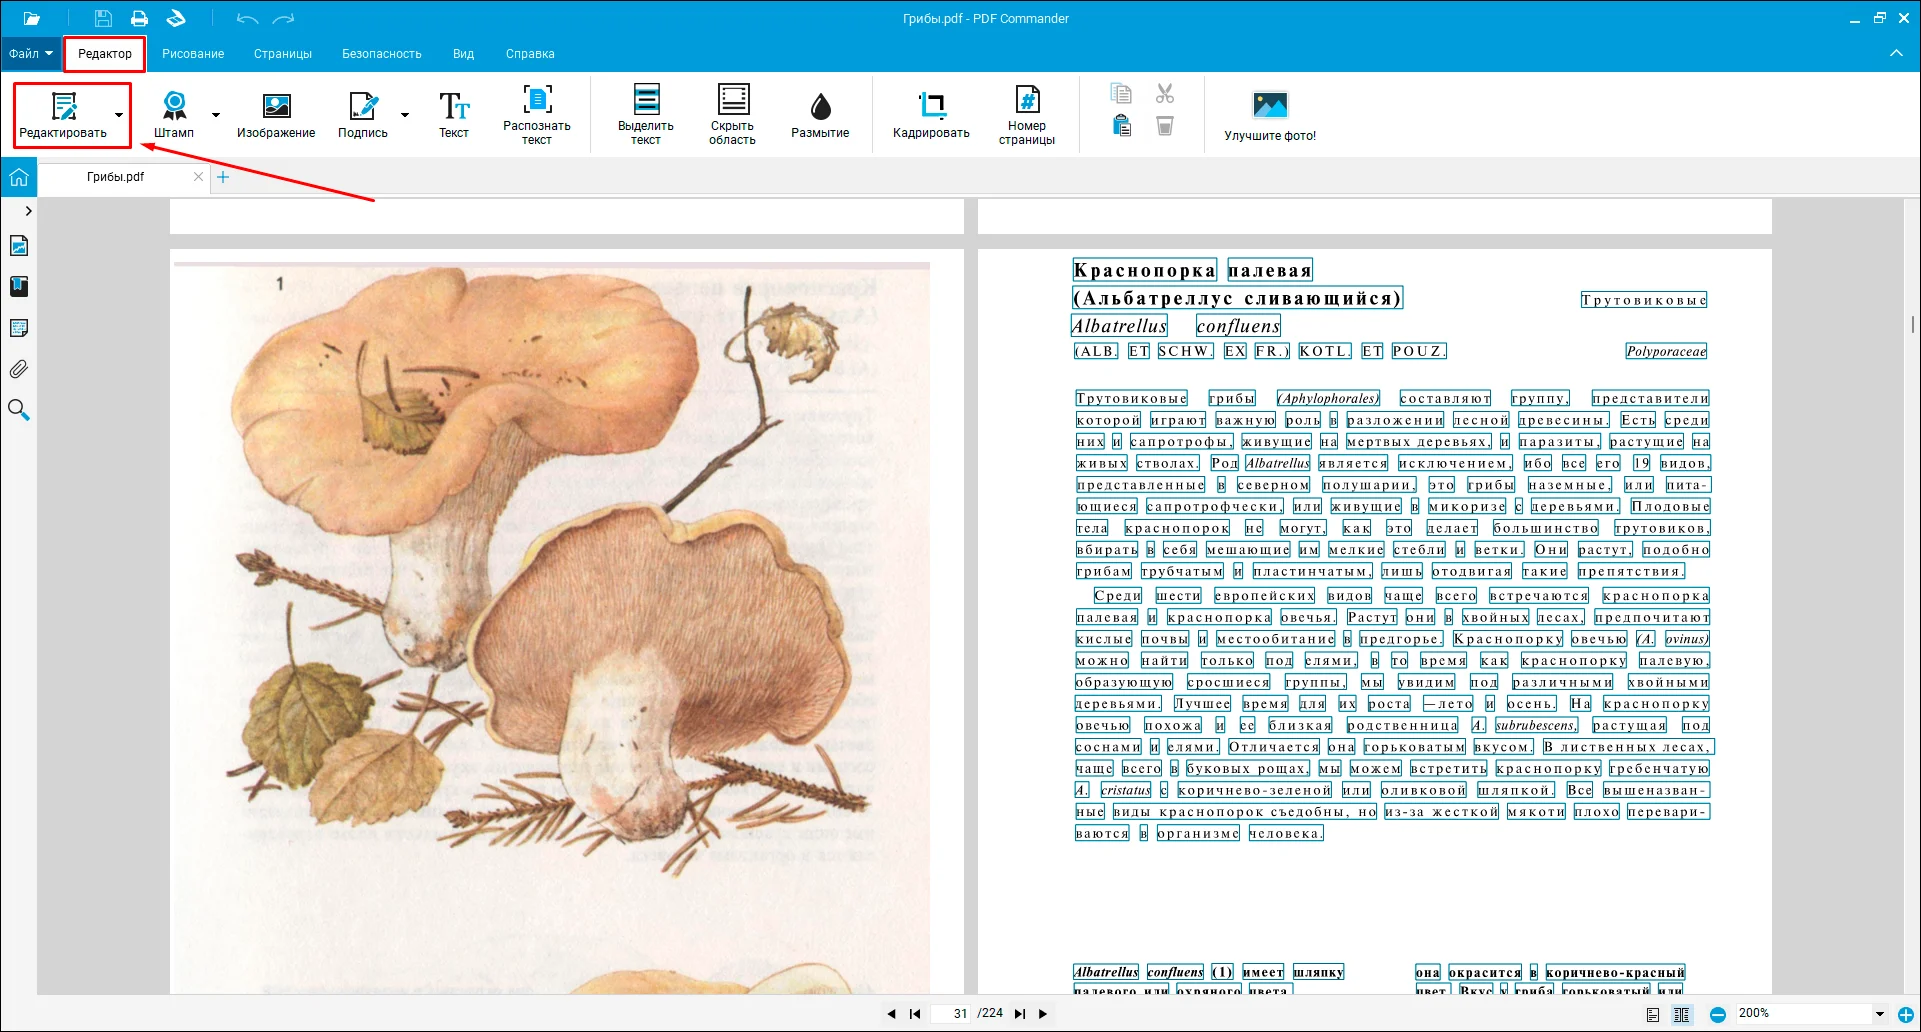
Task: Go to previous page arrow
Action: point(891,1014)
